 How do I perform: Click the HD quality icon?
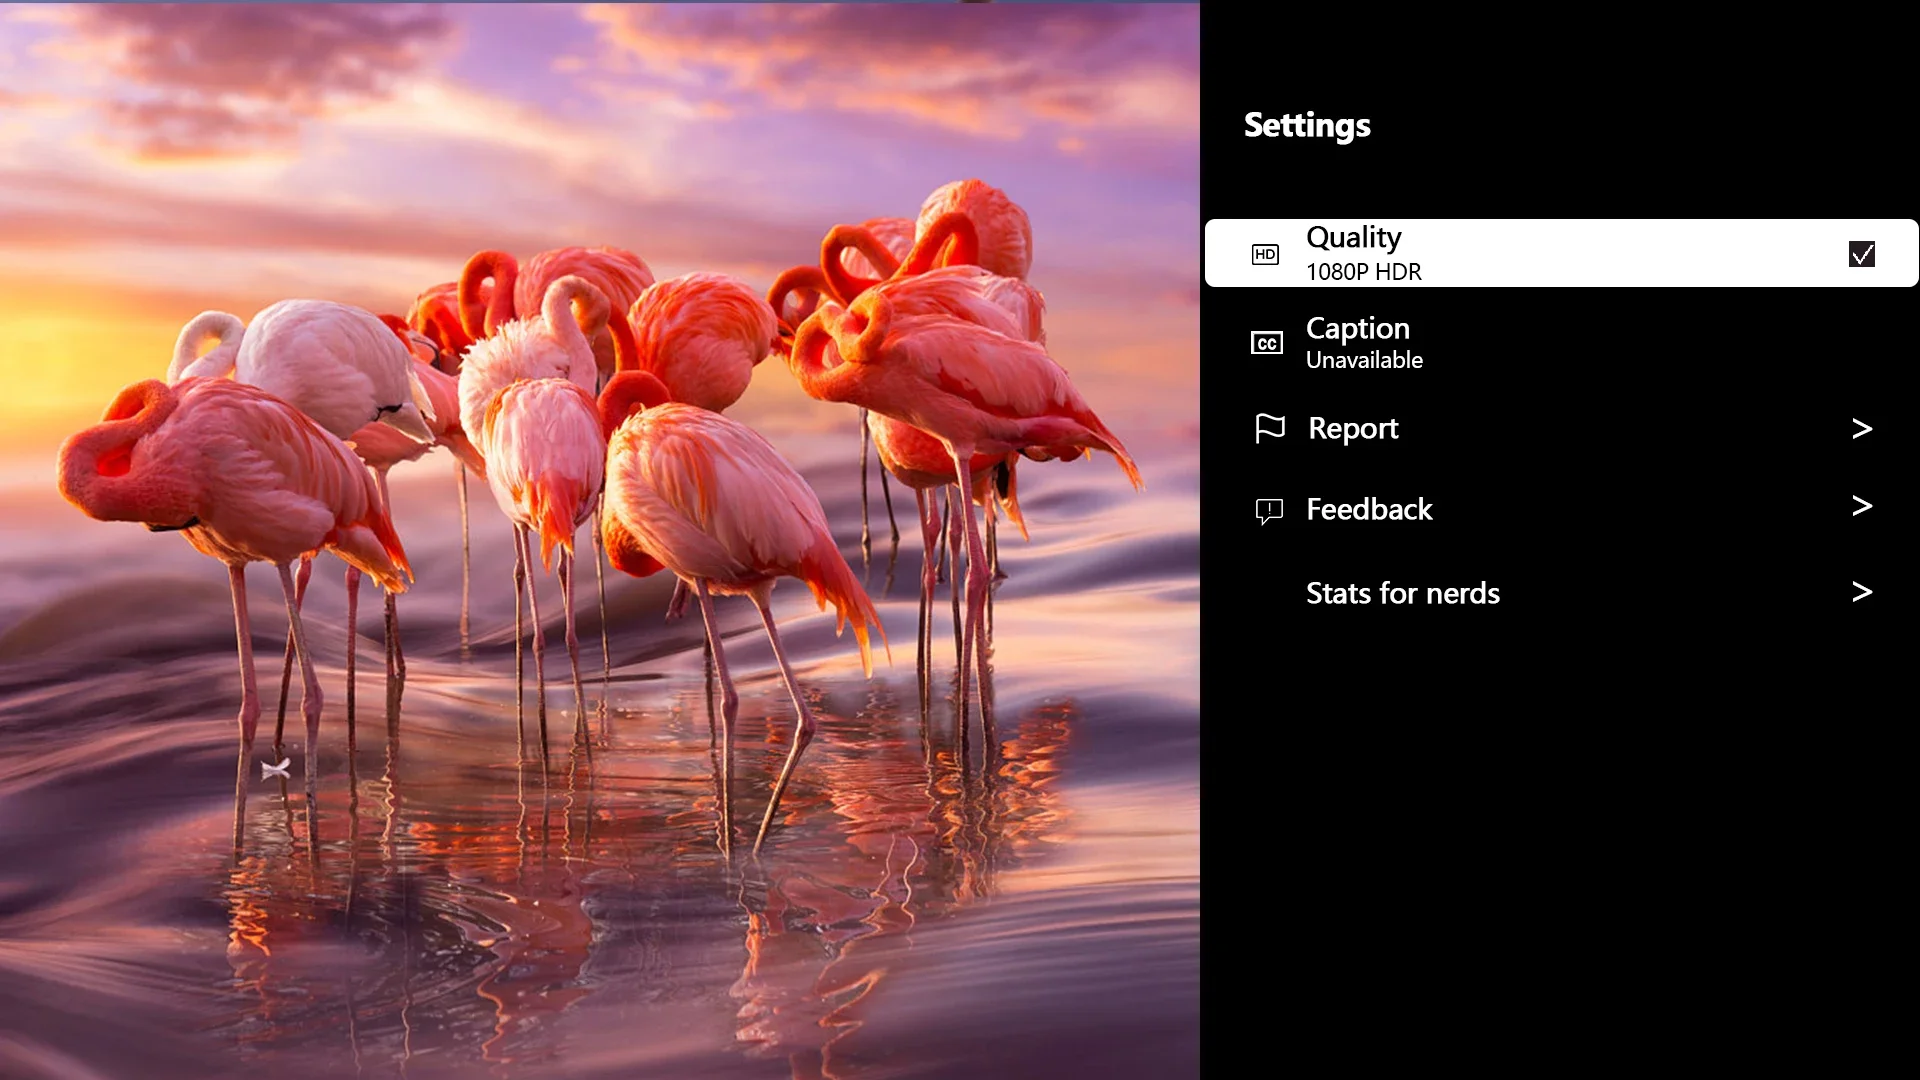coord(1265,254)
